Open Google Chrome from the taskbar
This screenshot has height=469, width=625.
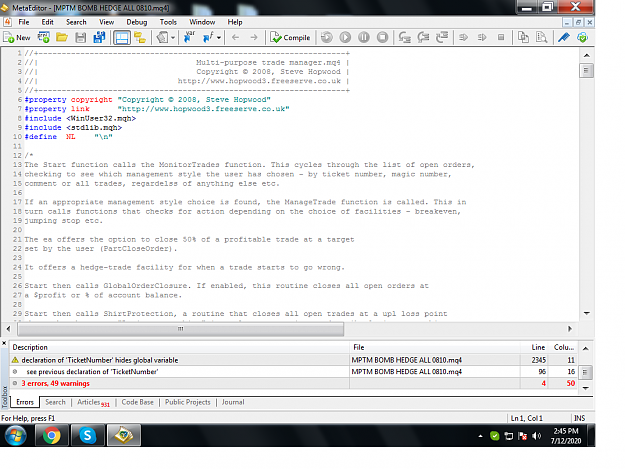[51, 436]
